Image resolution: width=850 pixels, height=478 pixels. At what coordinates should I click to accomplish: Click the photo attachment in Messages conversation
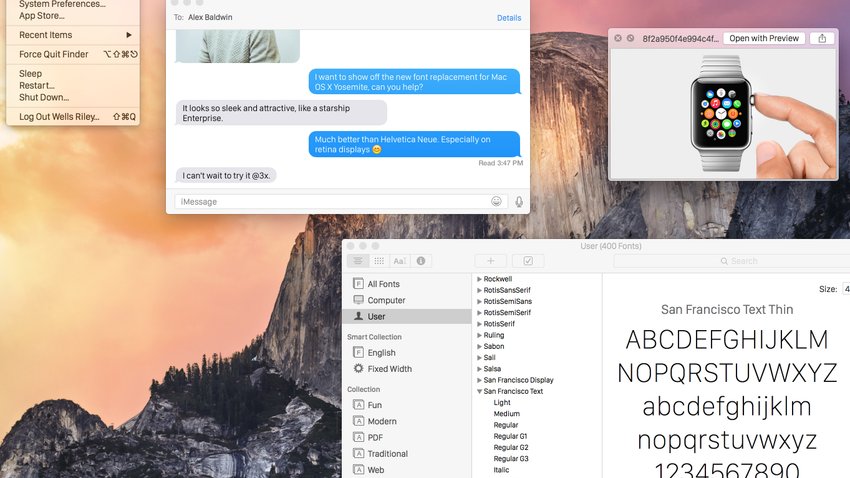coord(237,46)
